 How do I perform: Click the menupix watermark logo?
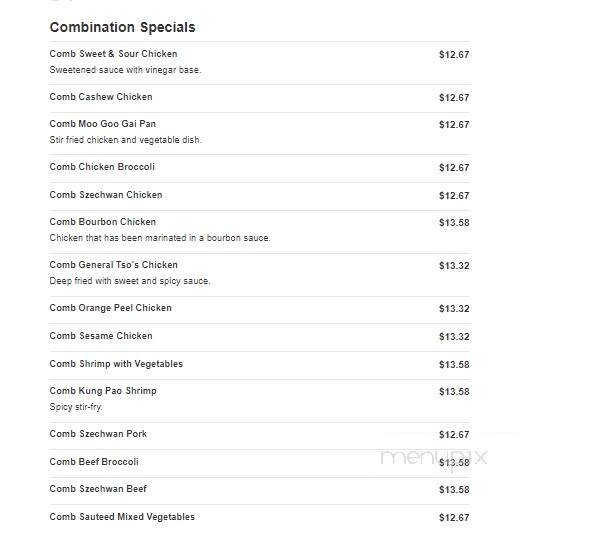click(x=434, y=458)
